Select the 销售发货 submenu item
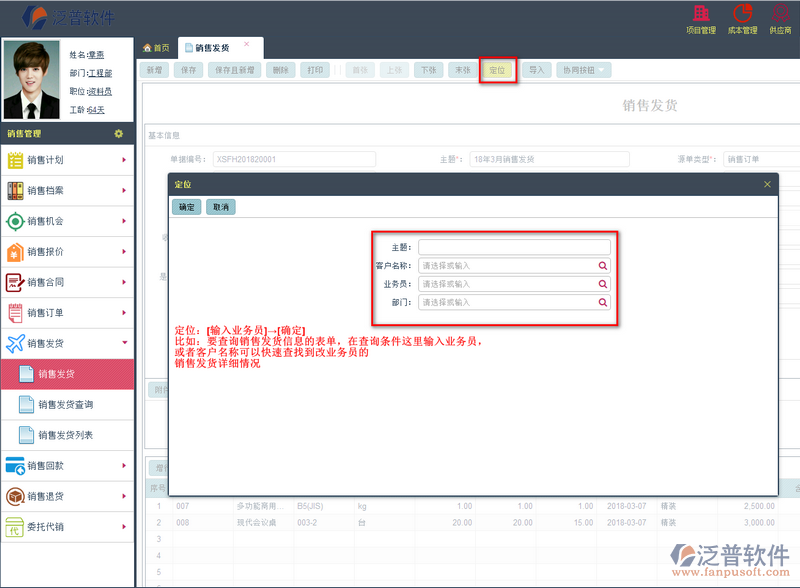 [x=67, y=374]
